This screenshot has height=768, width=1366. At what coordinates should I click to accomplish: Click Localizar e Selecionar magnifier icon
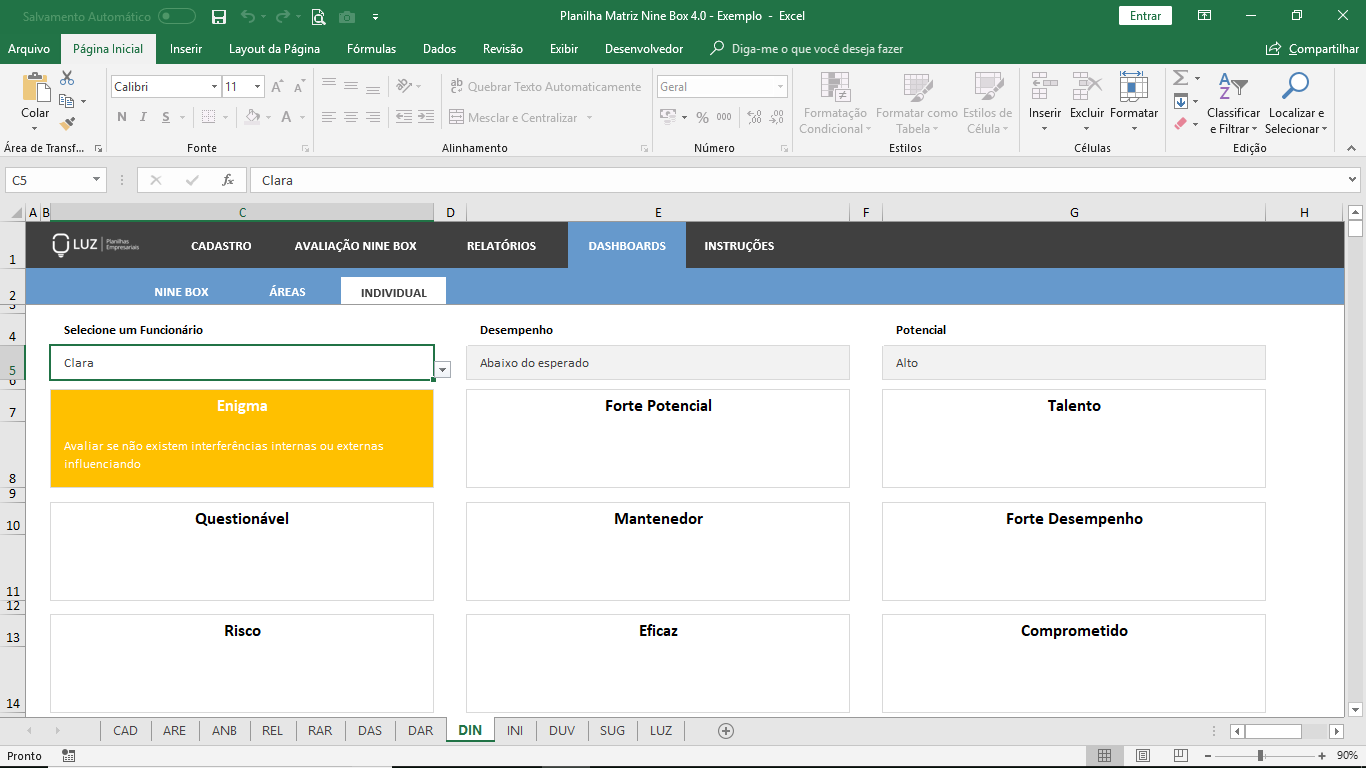(1295, 87)
